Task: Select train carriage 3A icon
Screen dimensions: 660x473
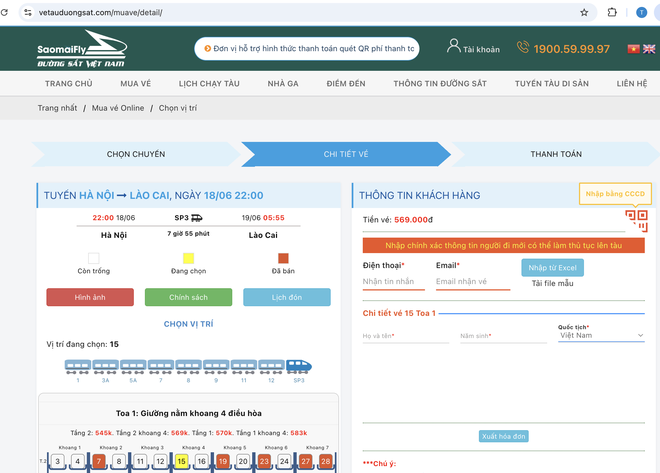Action: [x=105, y=367]
